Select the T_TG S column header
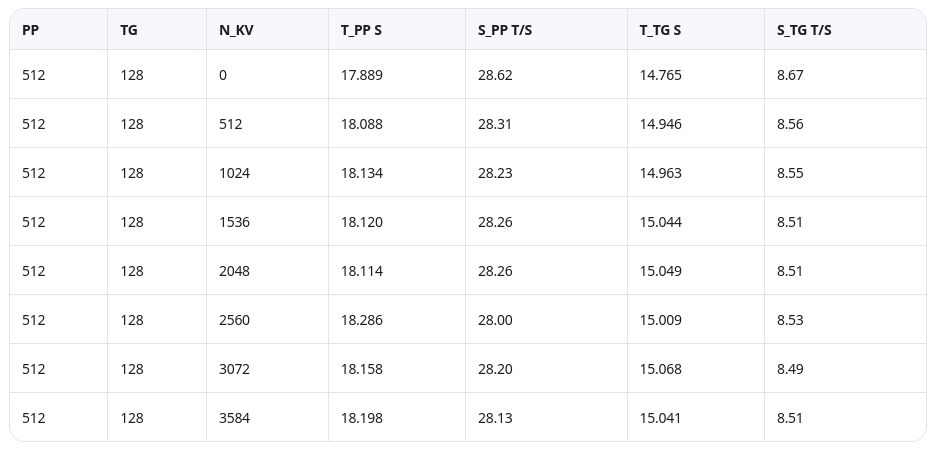The height and width of the screenshot is (450, 941). tap(660, 30)
